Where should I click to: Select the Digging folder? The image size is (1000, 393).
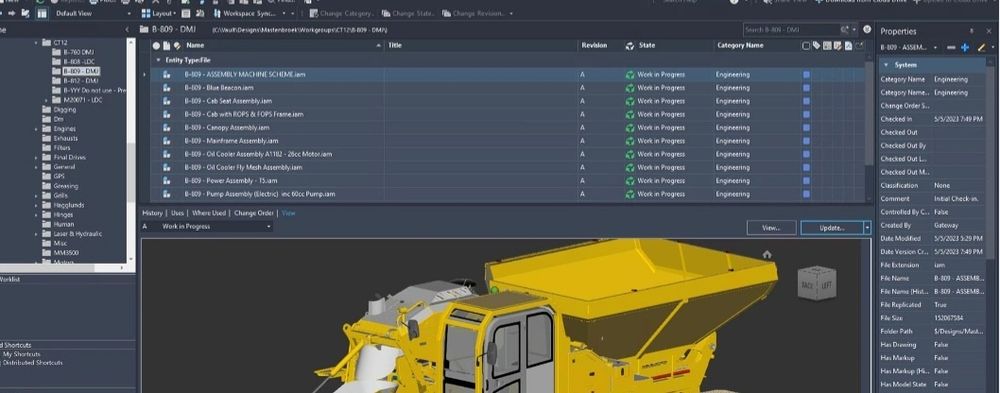point(64,110)
